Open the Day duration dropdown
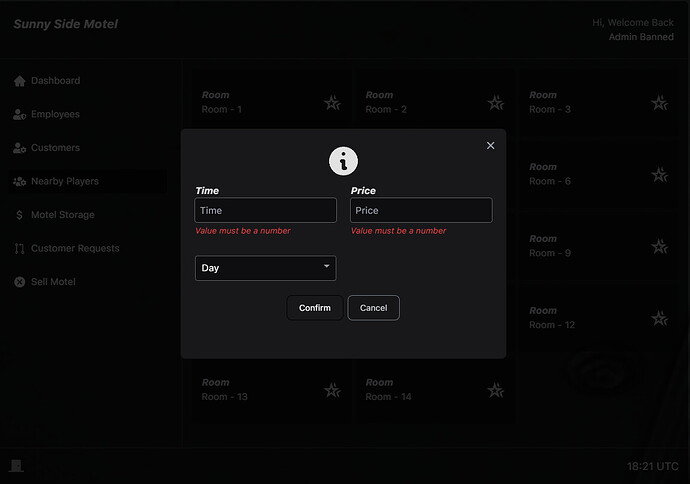Viewport: 690px width, 484px height. coord(265,268)
